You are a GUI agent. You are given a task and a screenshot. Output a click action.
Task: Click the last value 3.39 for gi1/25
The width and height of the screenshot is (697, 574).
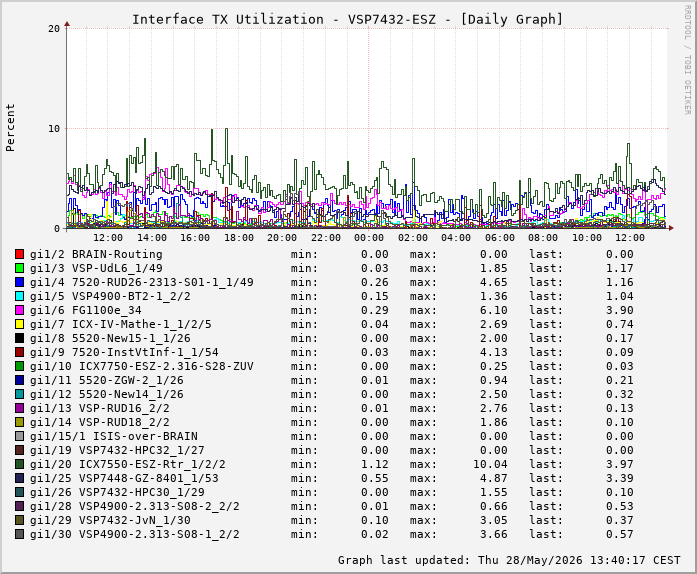[620, 478]
